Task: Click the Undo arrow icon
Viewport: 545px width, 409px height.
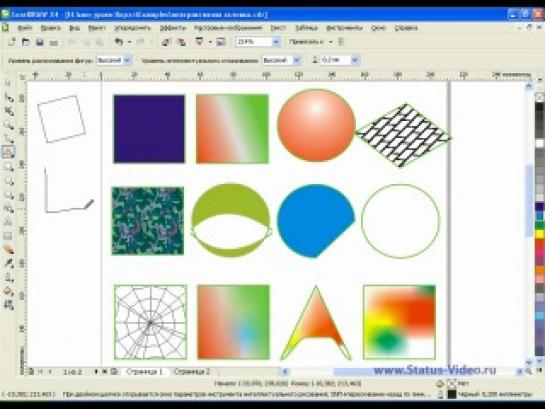Action: 119,42
